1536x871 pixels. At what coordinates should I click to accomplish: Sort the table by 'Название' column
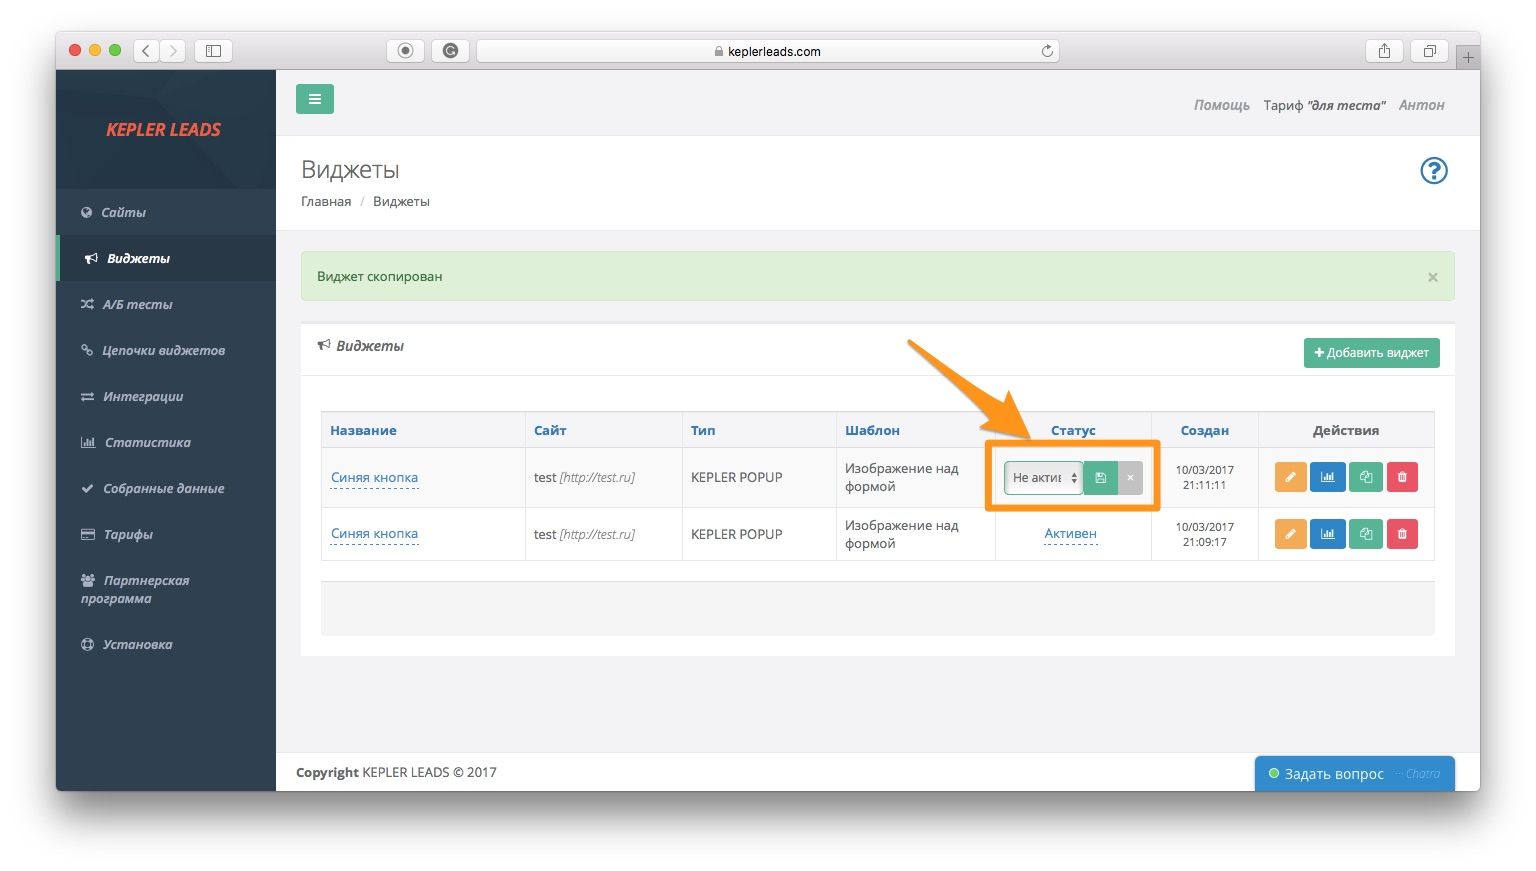(363, 430)
